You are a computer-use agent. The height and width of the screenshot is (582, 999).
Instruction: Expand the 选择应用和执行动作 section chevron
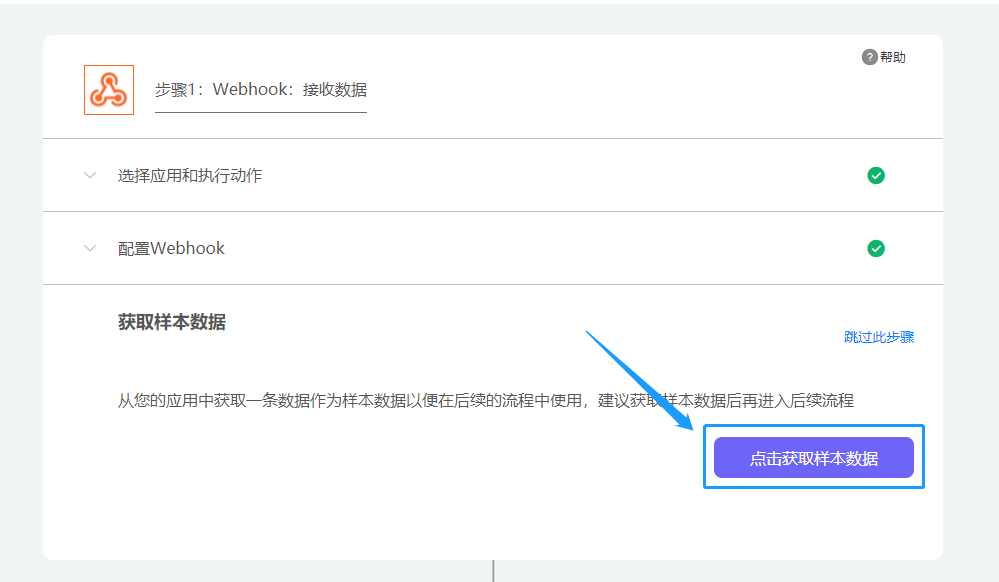90,175
